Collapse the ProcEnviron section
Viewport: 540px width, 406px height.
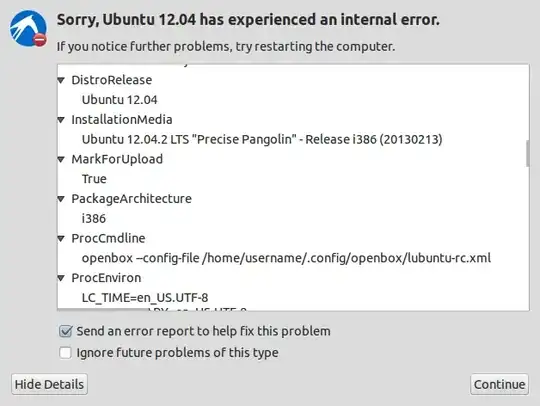click(61, 278)
